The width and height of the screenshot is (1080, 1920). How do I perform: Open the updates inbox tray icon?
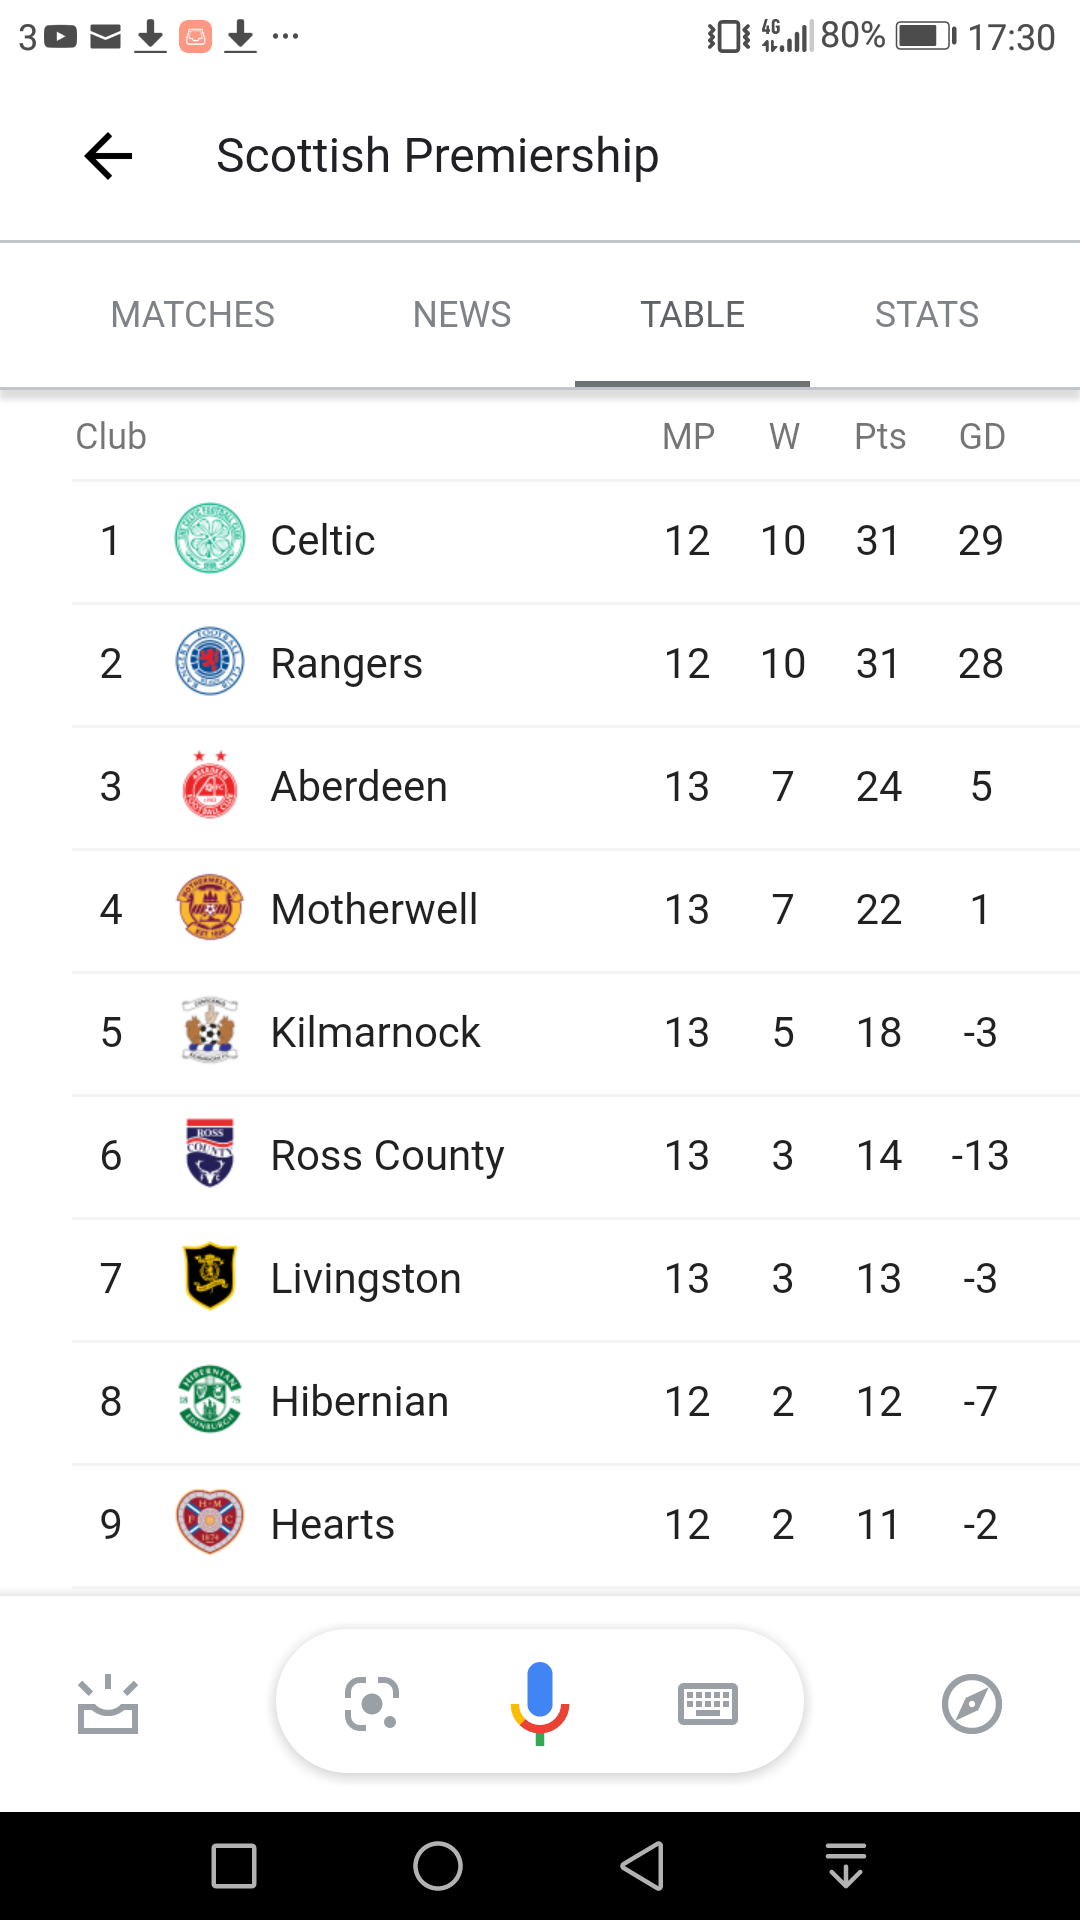pos(108,1703)
